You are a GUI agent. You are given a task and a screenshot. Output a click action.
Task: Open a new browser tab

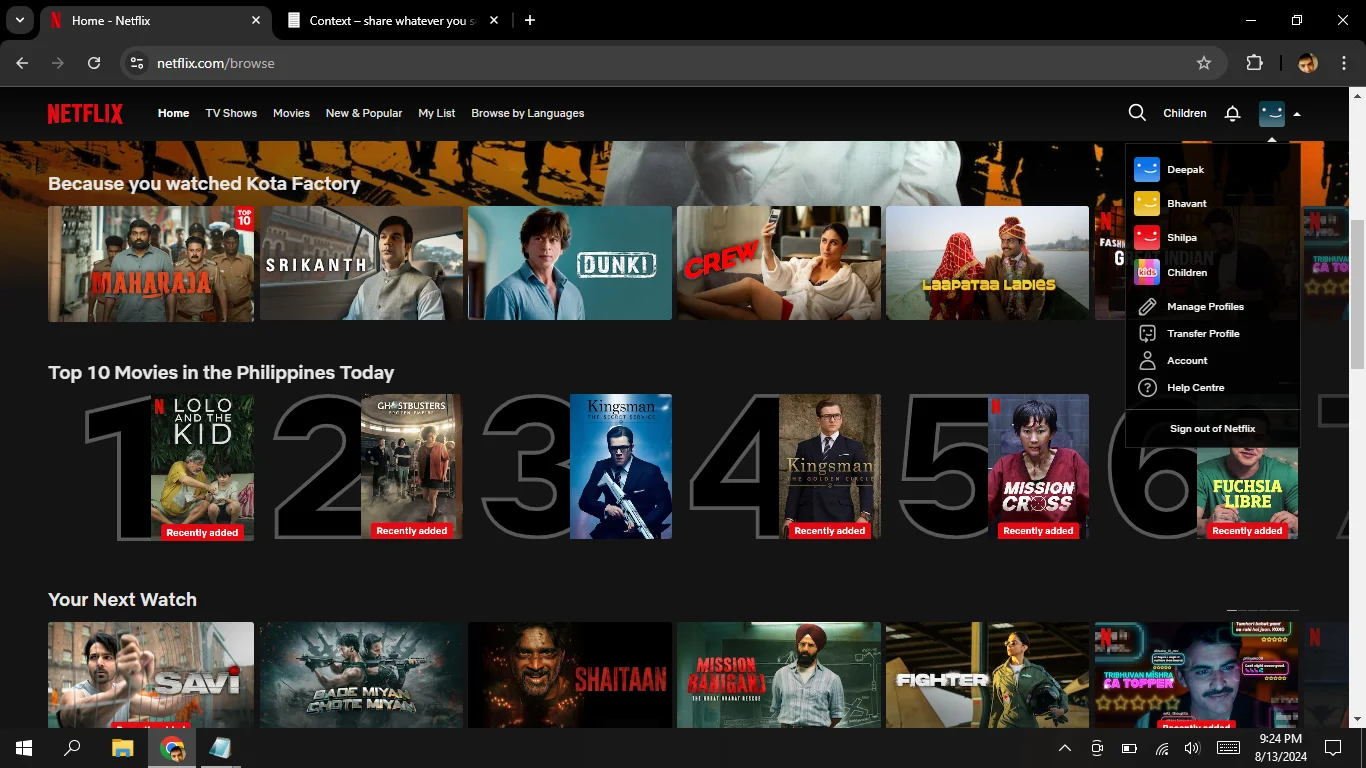[530, 20]
